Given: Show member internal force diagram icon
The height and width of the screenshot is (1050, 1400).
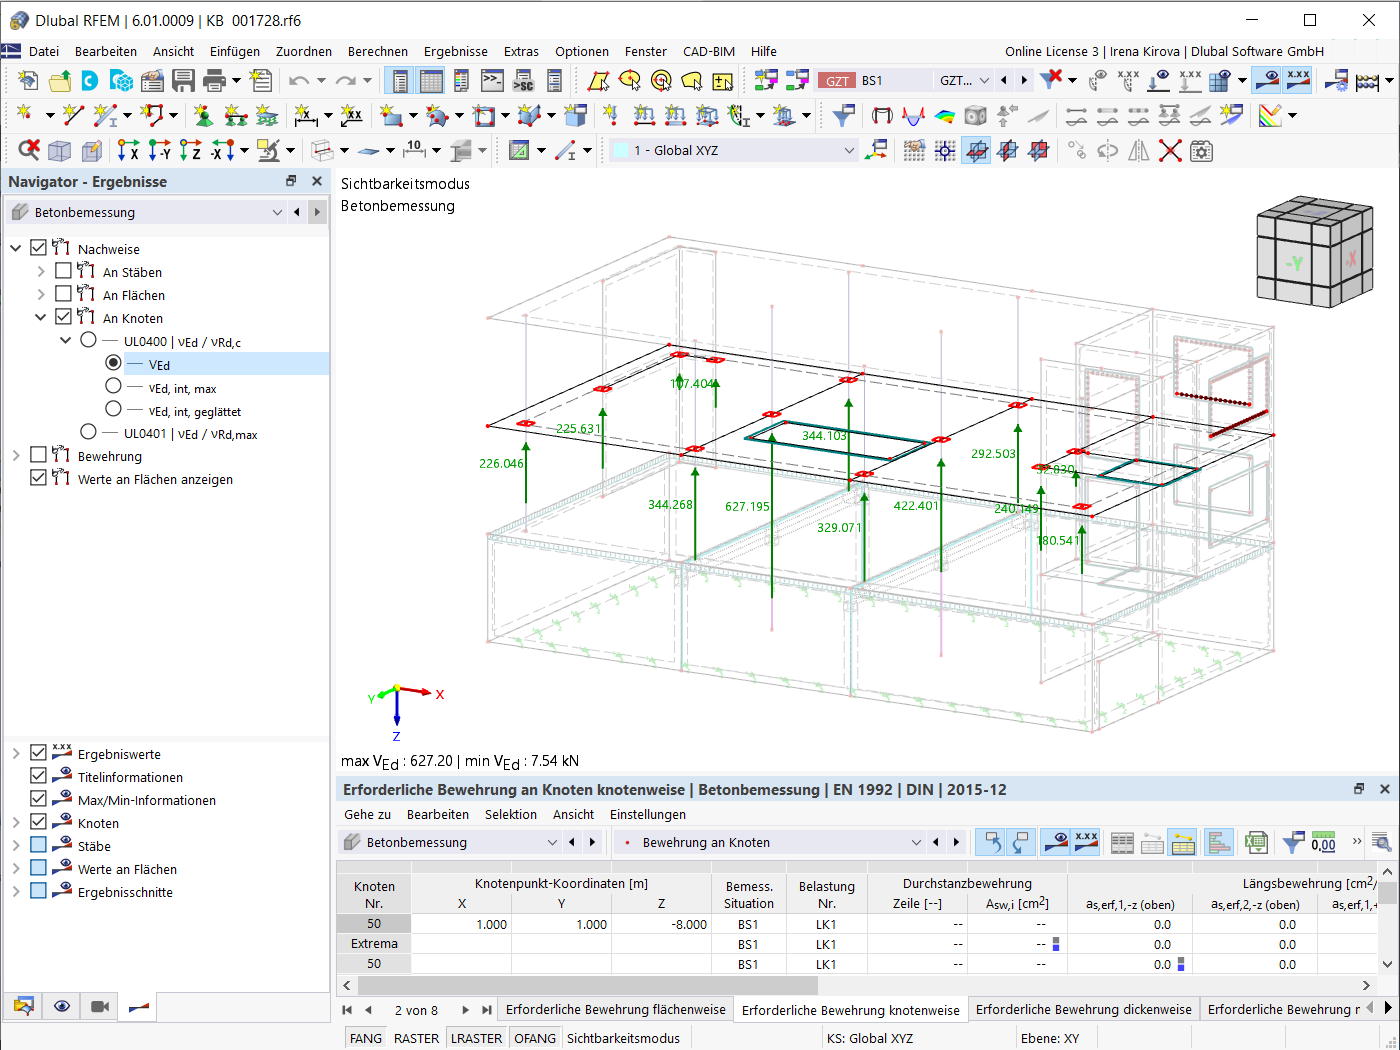Looking at the screenshot, I should point(913,116).
